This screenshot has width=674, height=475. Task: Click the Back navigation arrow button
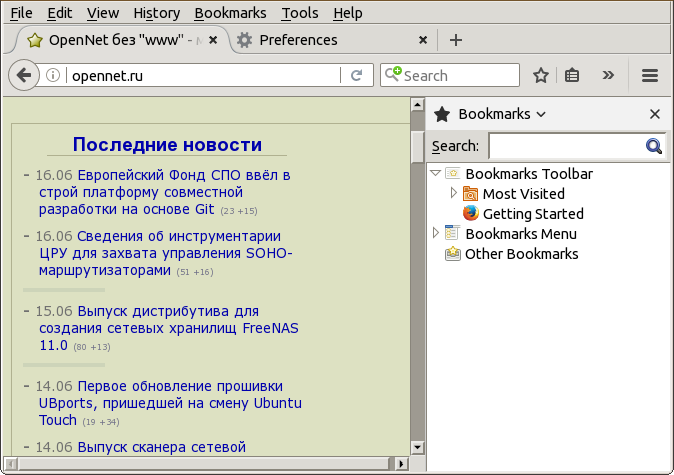24,76
